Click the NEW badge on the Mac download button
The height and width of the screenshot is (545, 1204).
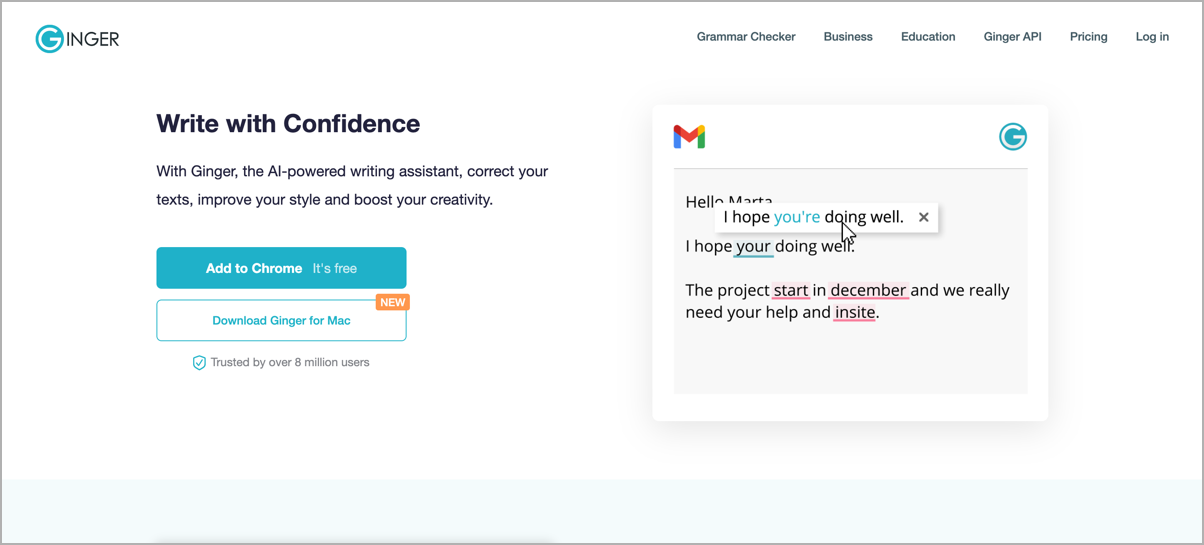(x=393, y=302)
